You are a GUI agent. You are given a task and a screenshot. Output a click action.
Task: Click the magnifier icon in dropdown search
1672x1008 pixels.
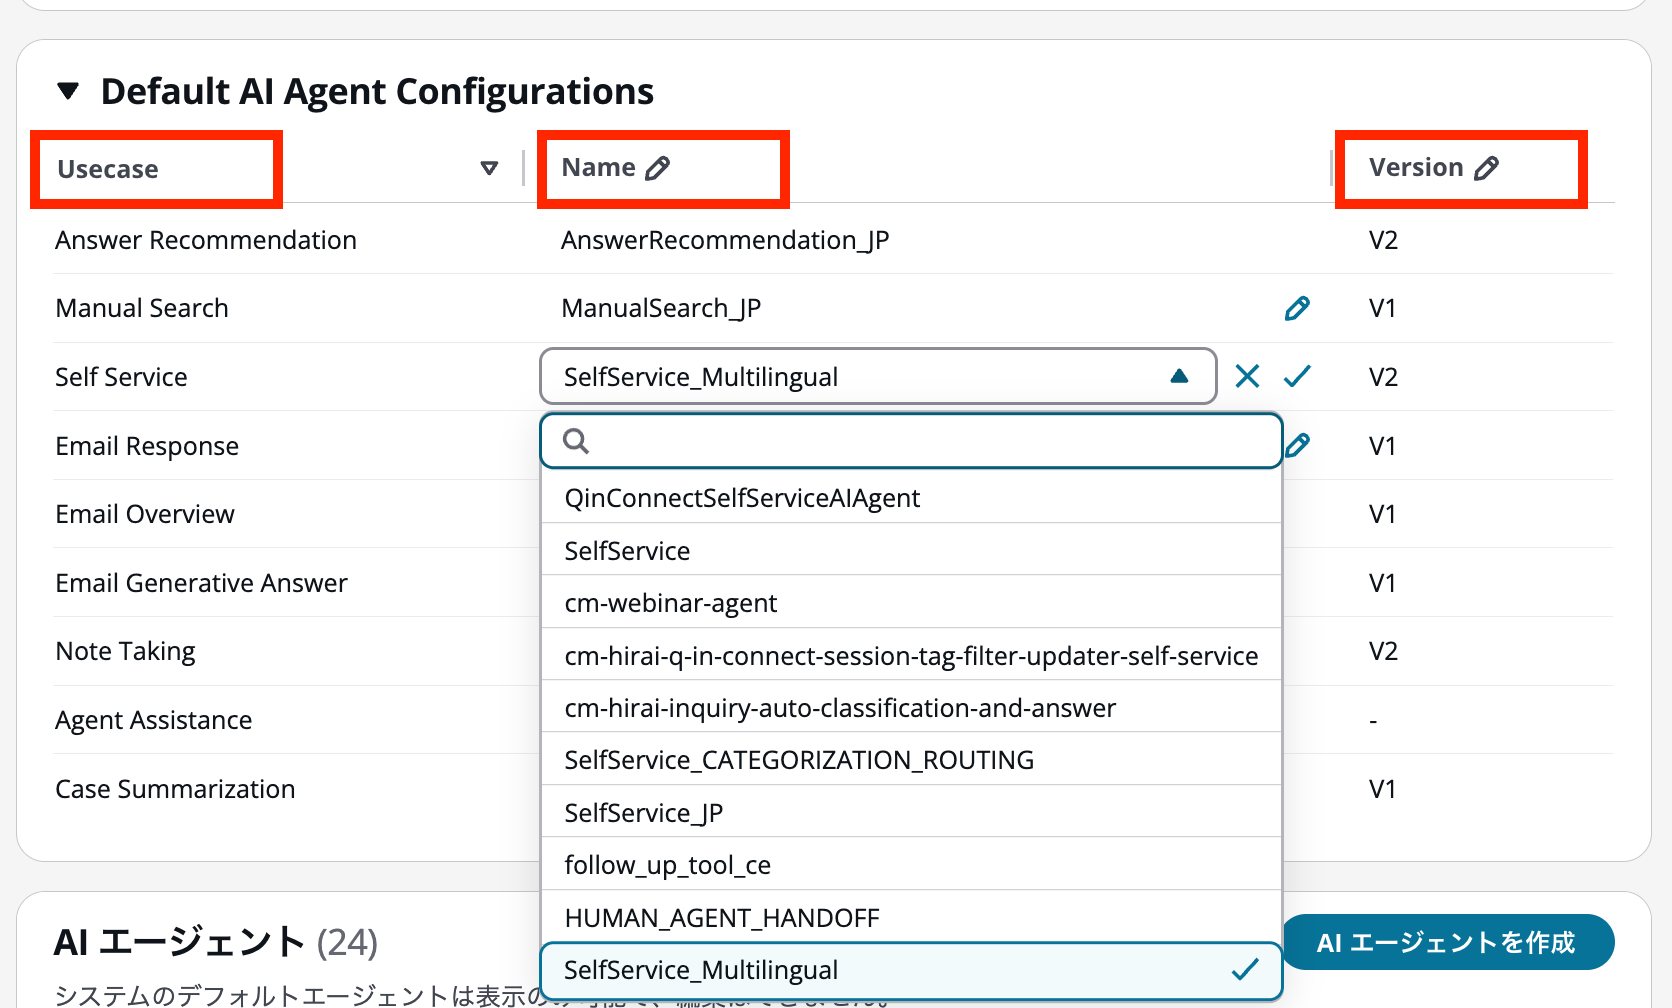click(576, 441)
